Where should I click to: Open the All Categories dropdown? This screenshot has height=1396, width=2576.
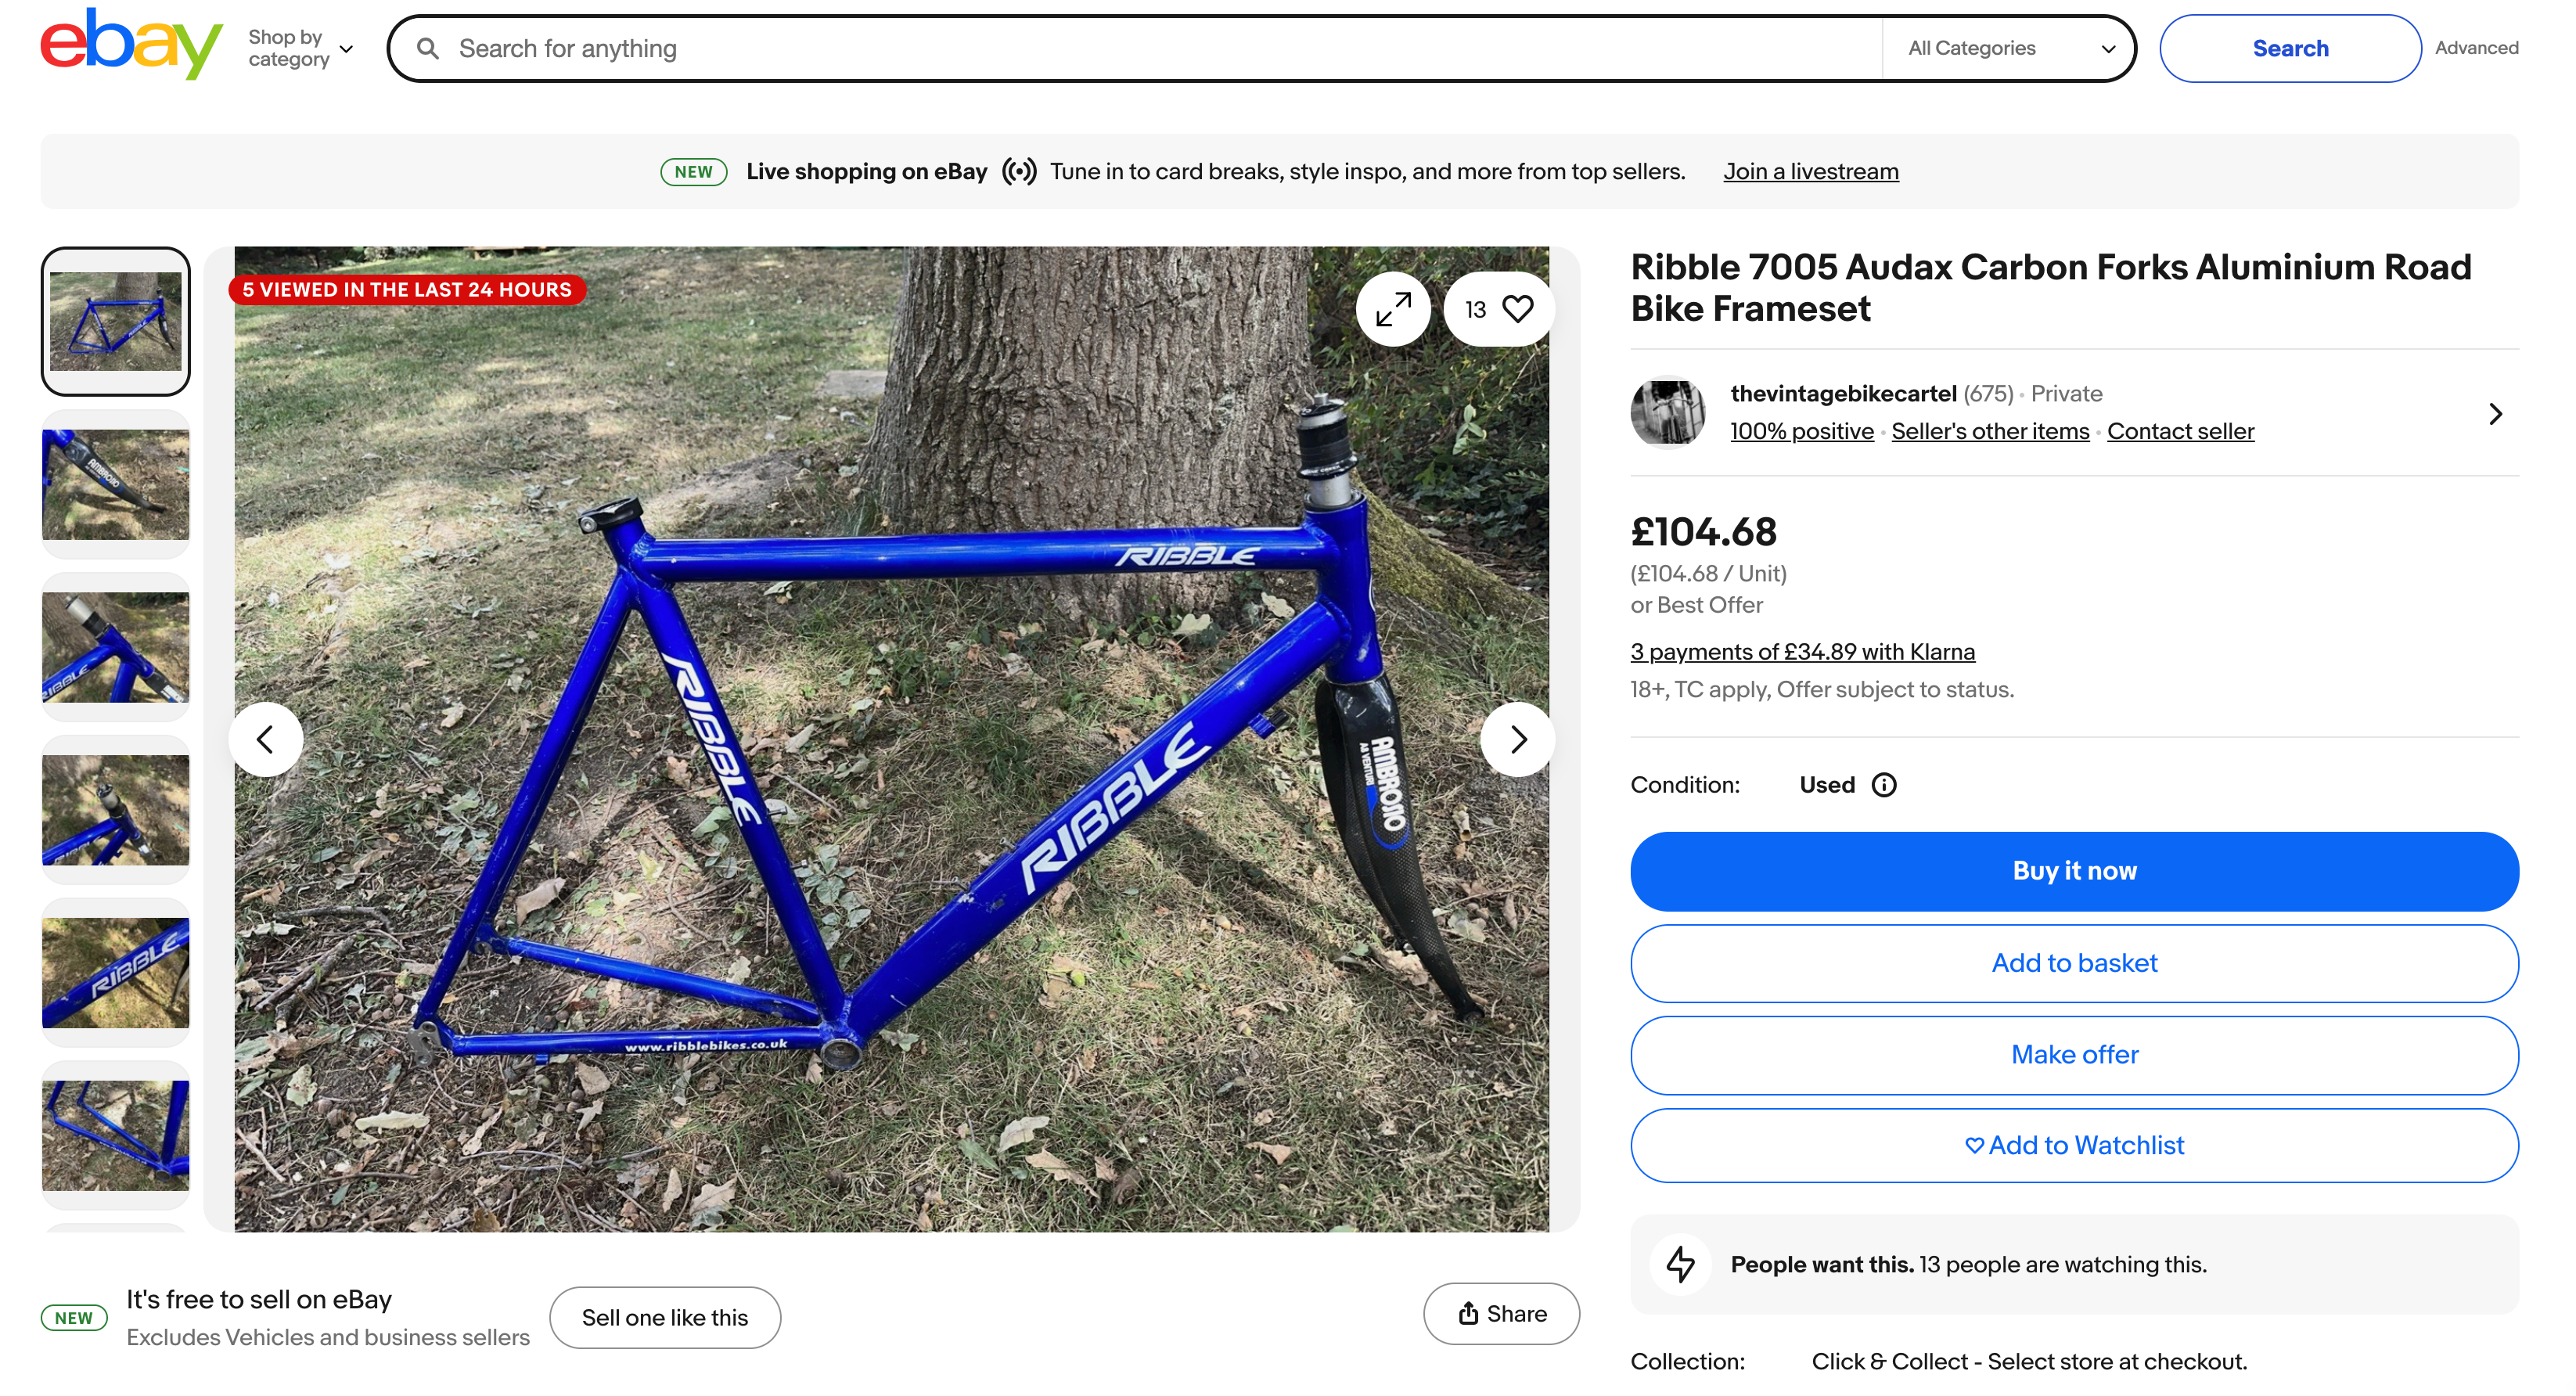coord(2010,48)
